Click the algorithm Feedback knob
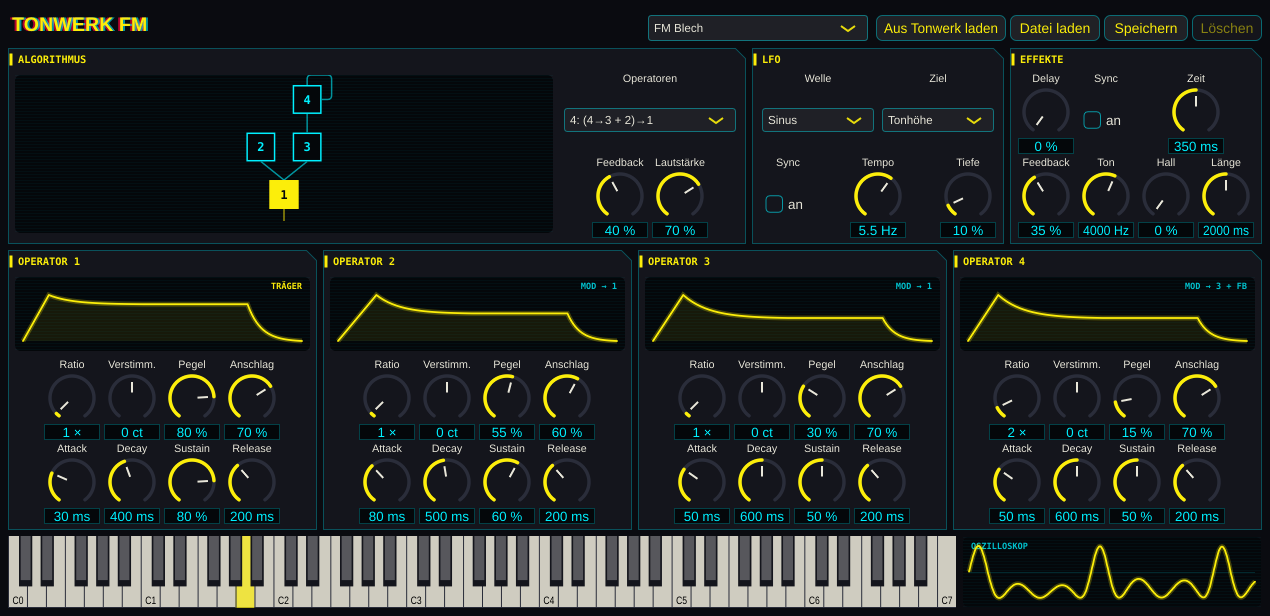Viewport: 1270px width, 616px height. point(620,196)
